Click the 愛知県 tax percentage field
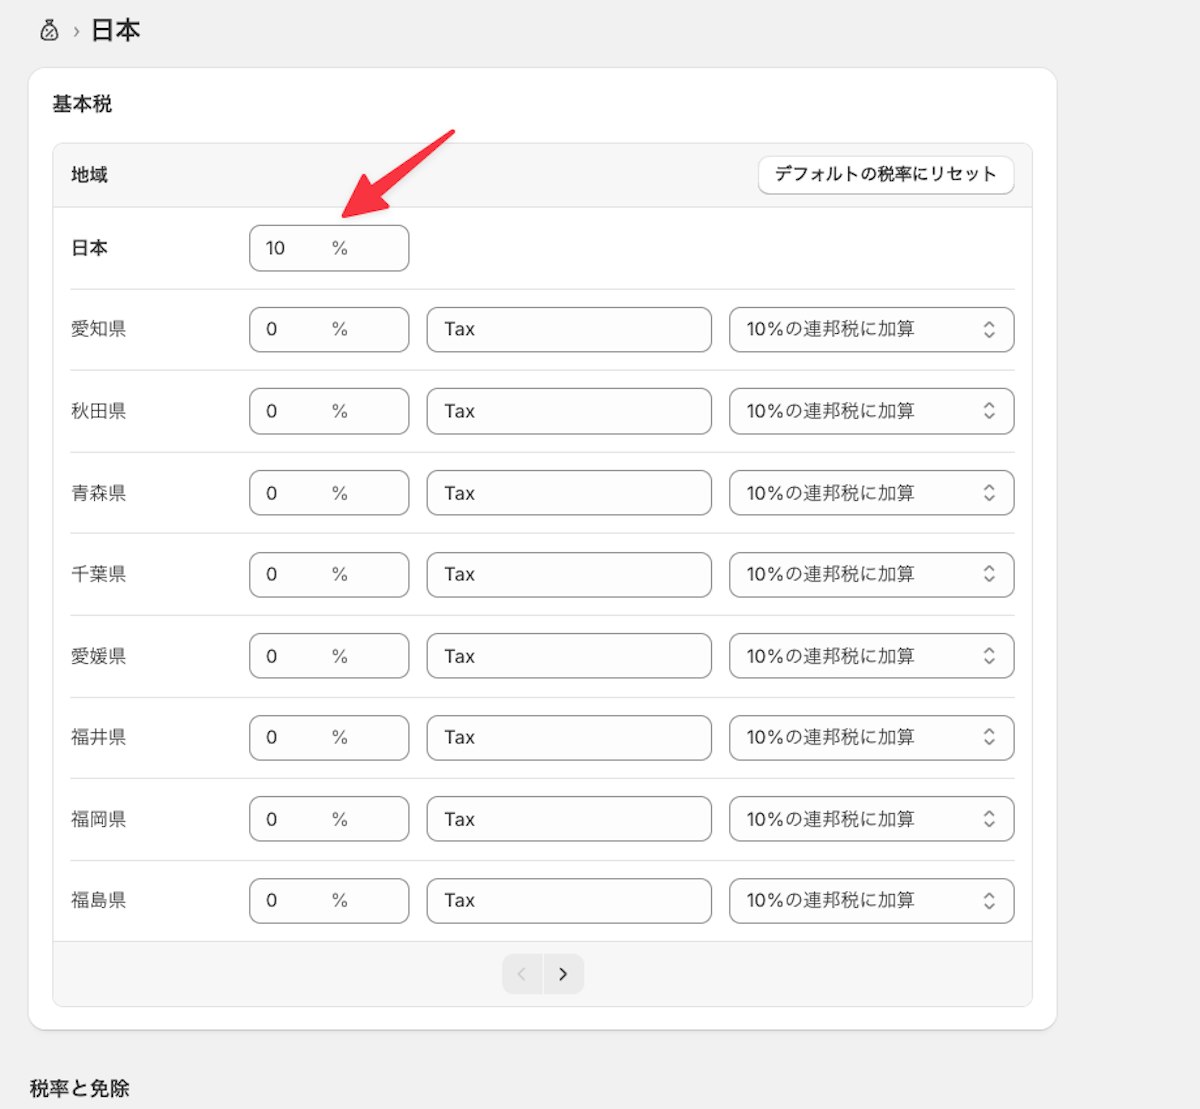The image size is (1200, 1109). pyautogui.click(x=328, y=329)
